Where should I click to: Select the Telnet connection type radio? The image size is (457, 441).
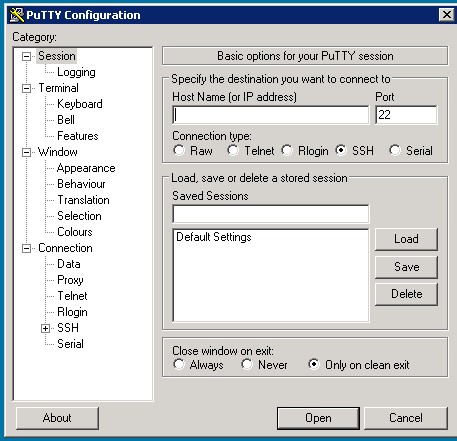click(233, 150)
